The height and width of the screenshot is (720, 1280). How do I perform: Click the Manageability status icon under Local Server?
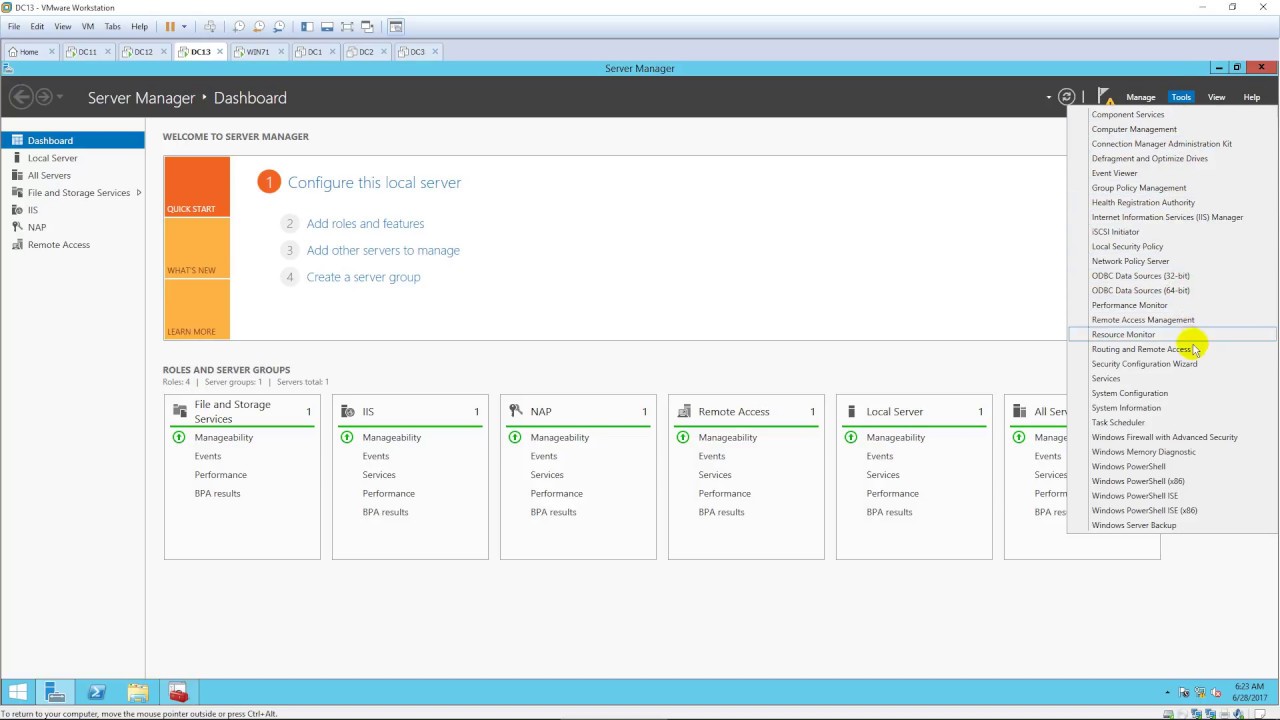point(851,437)
